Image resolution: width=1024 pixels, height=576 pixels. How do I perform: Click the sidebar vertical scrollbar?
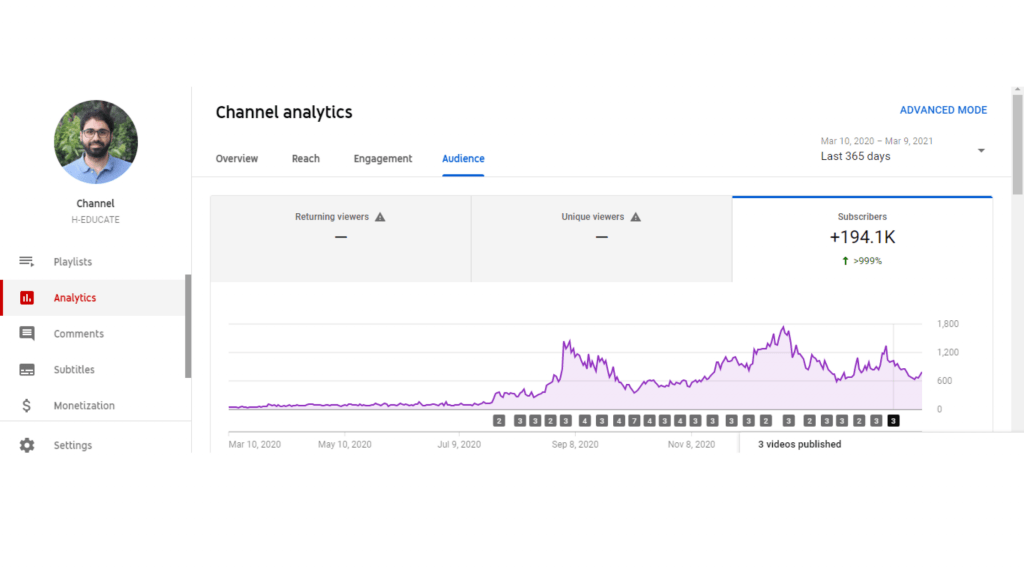pos(188,326)
